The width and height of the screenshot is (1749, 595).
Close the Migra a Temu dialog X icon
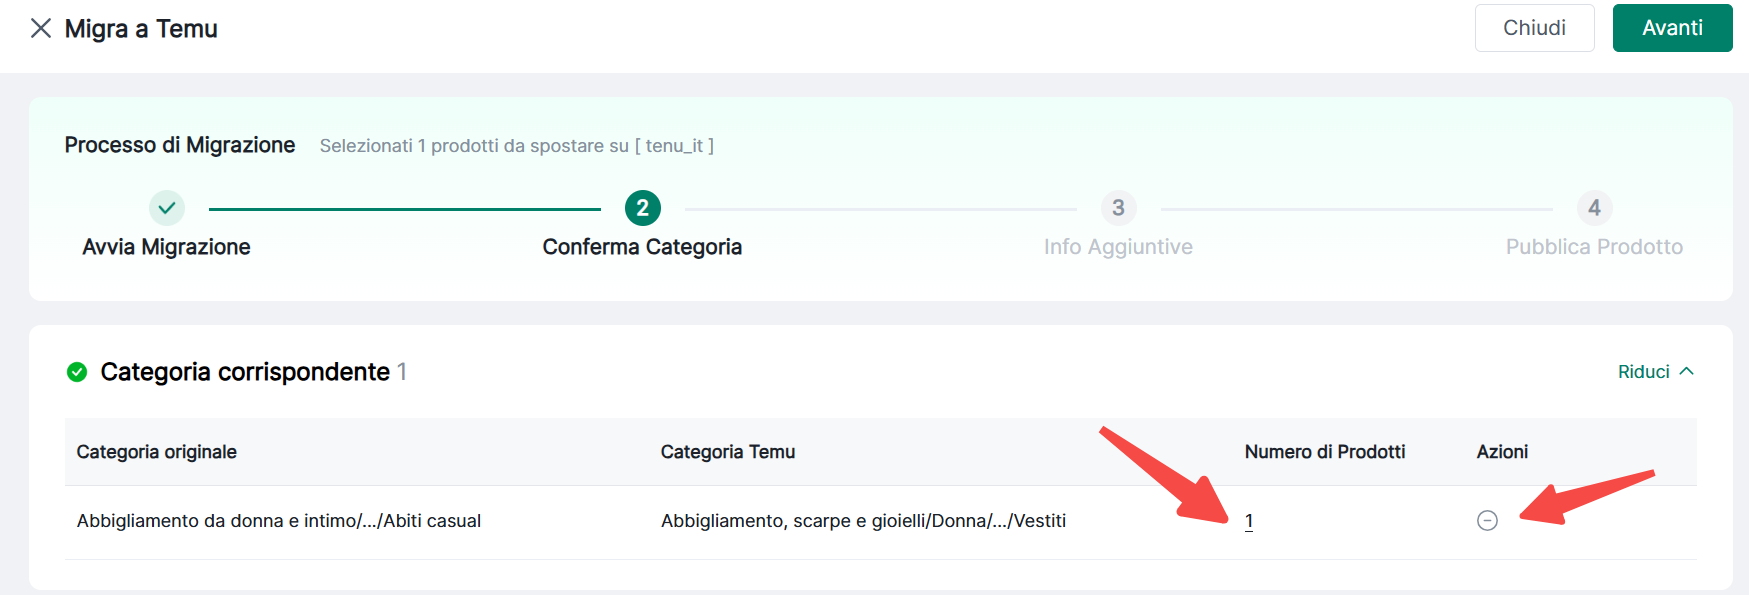[x=41, y=28]
